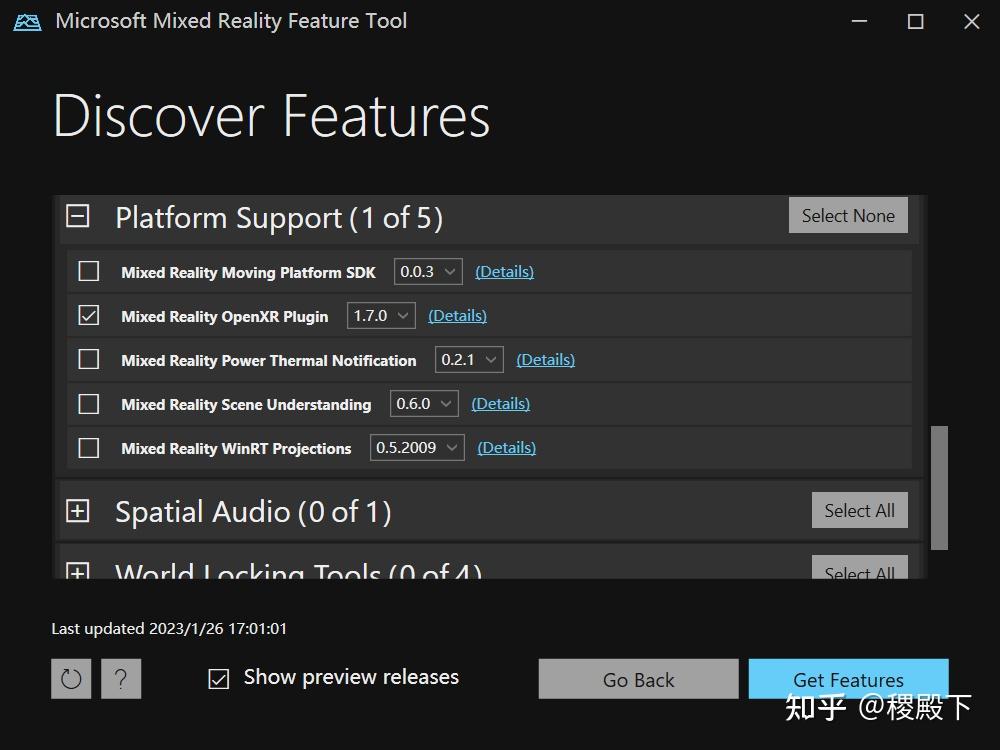The width and height of the screenshot is (1000, 750).
Task: Open Details link for Moving Platform SDK
Action: point(504,272)
